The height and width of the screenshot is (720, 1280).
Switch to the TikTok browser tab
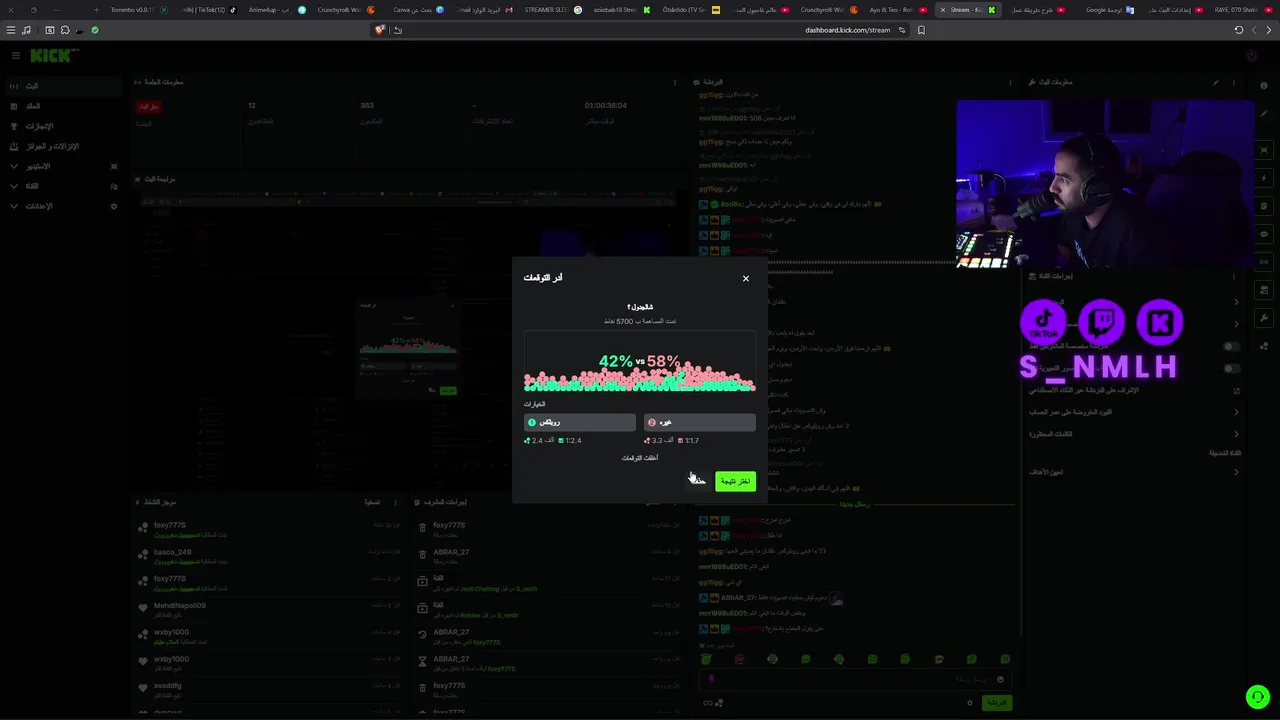(210, 10)
